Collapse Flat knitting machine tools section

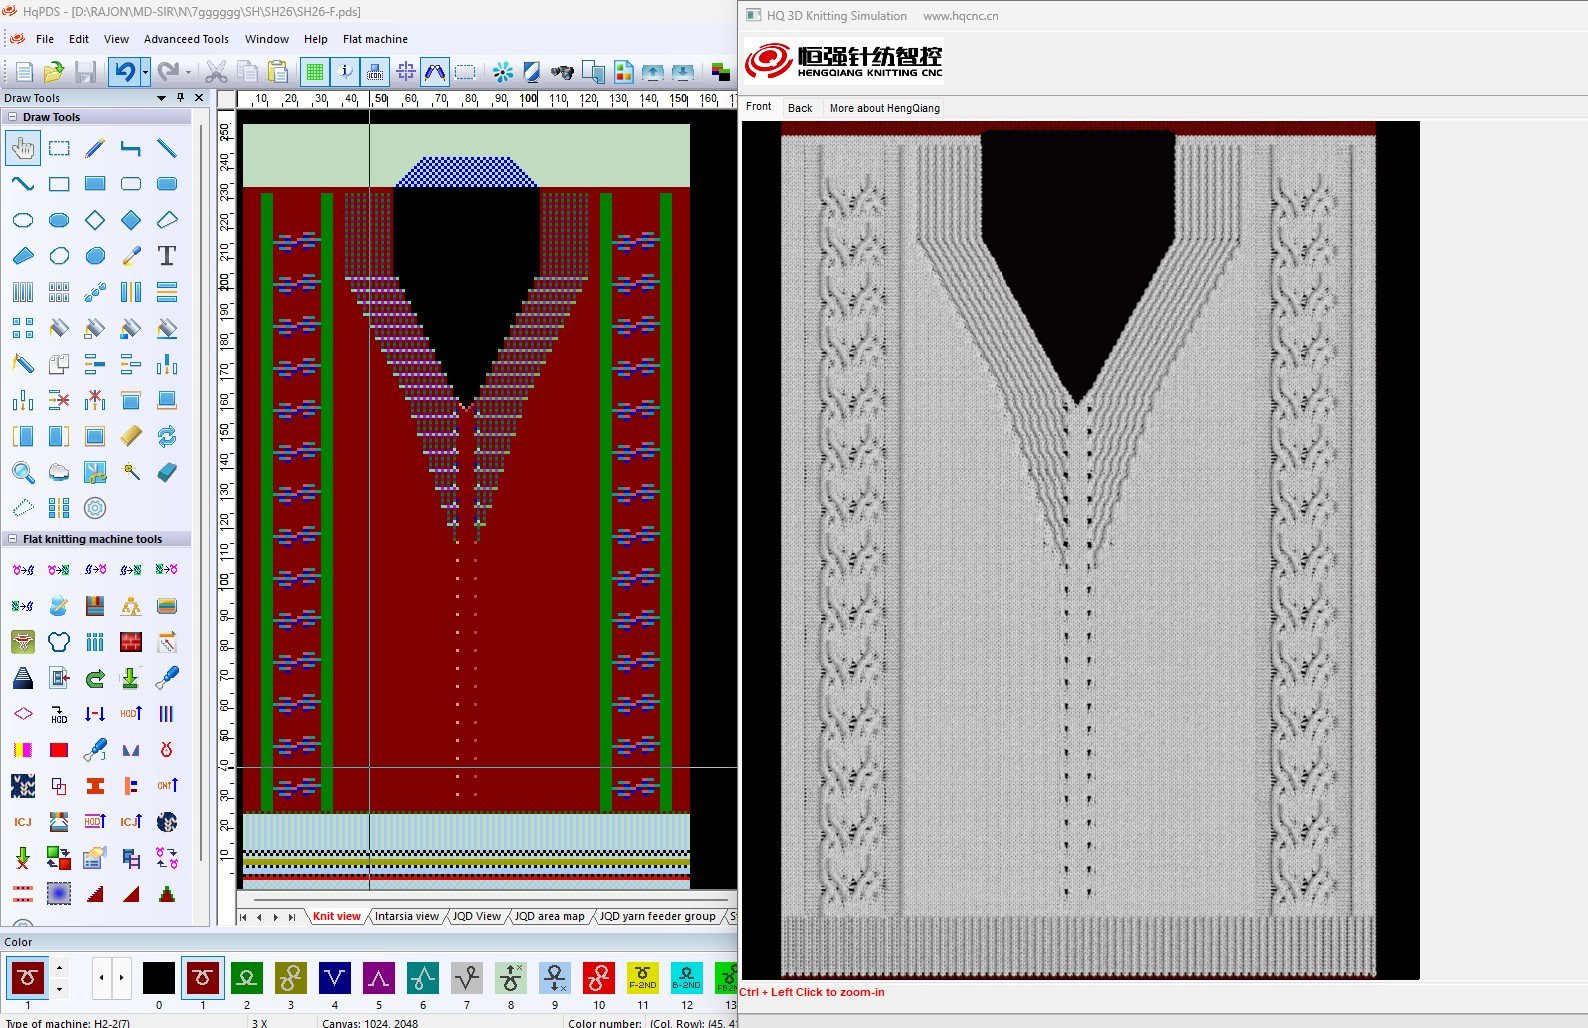12,539
